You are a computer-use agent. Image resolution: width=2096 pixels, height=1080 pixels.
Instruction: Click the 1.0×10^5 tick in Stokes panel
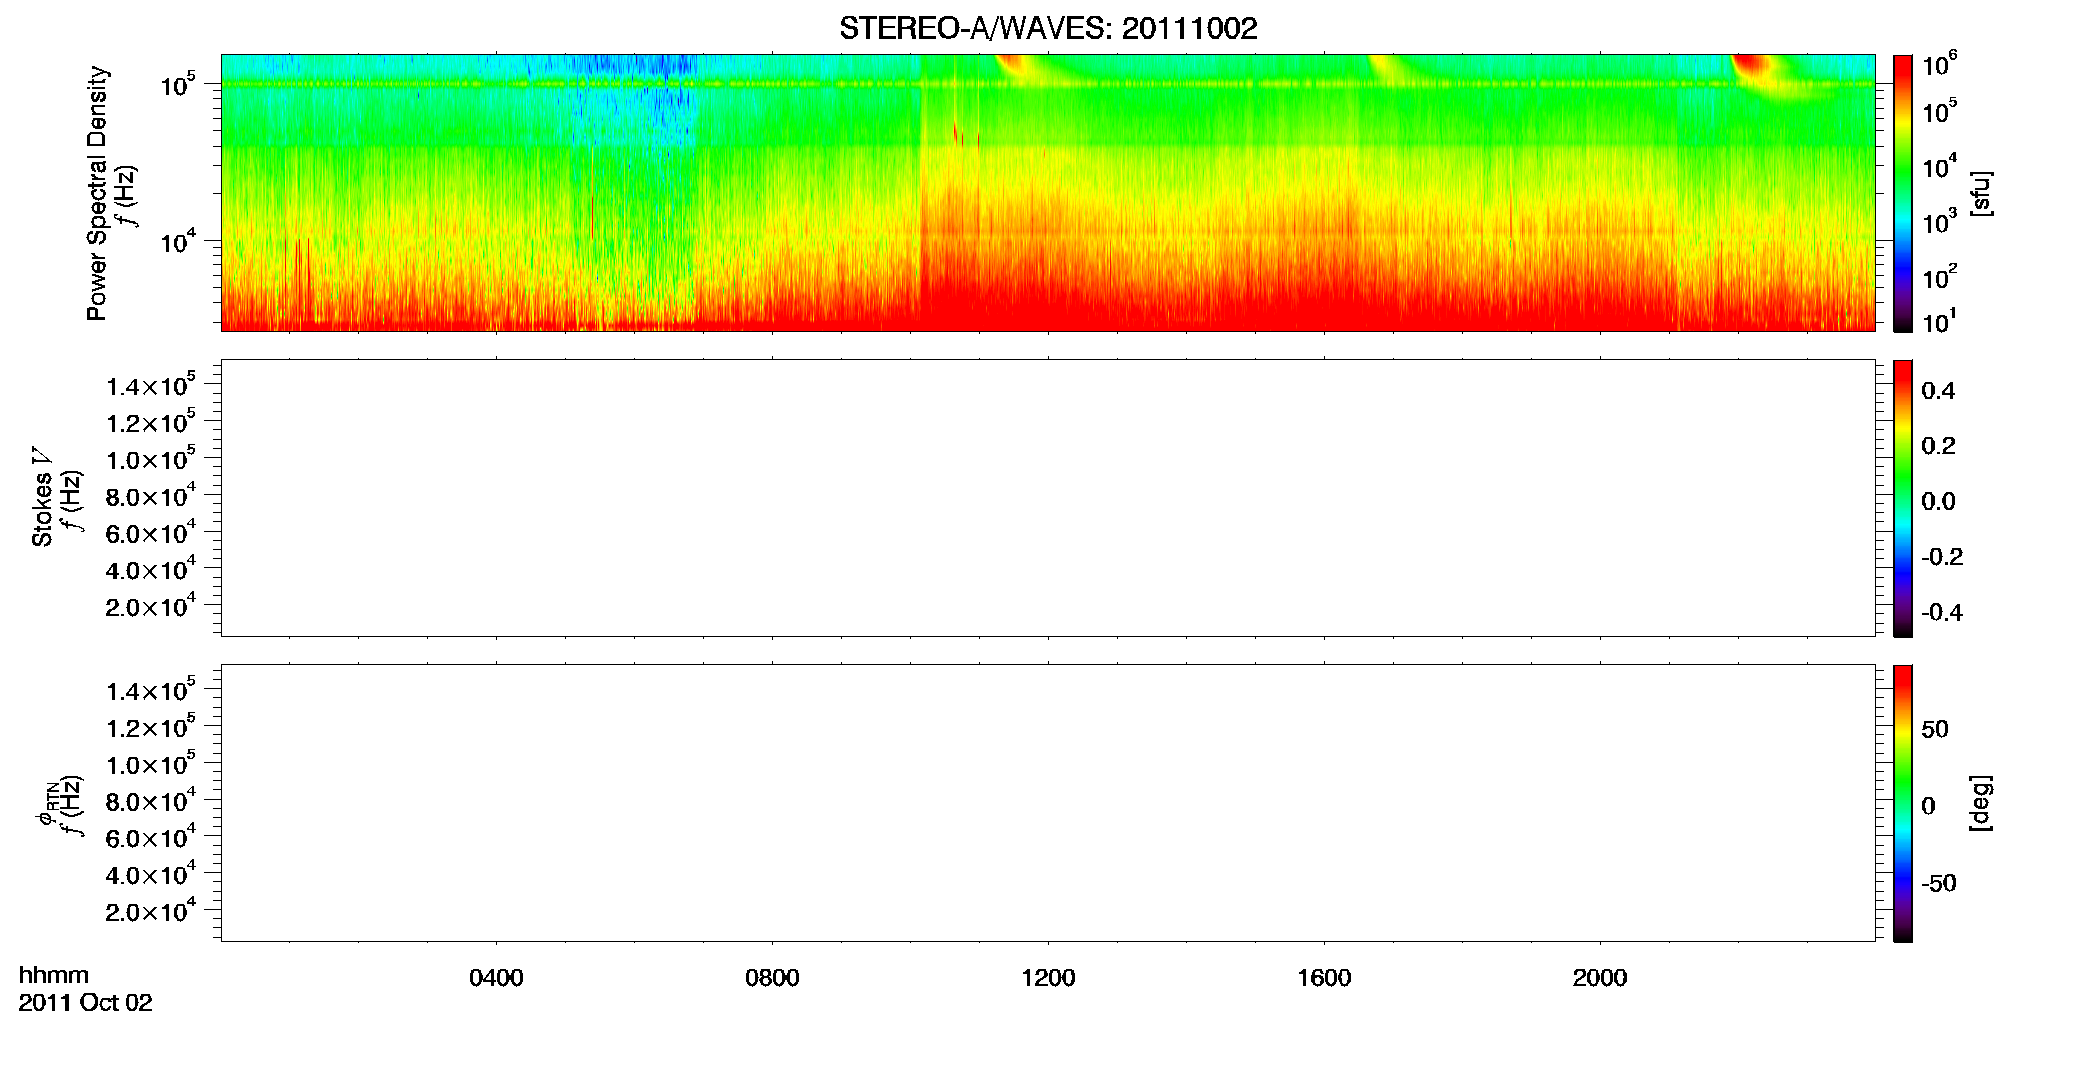pyautogui.click(x=151, y=459)
